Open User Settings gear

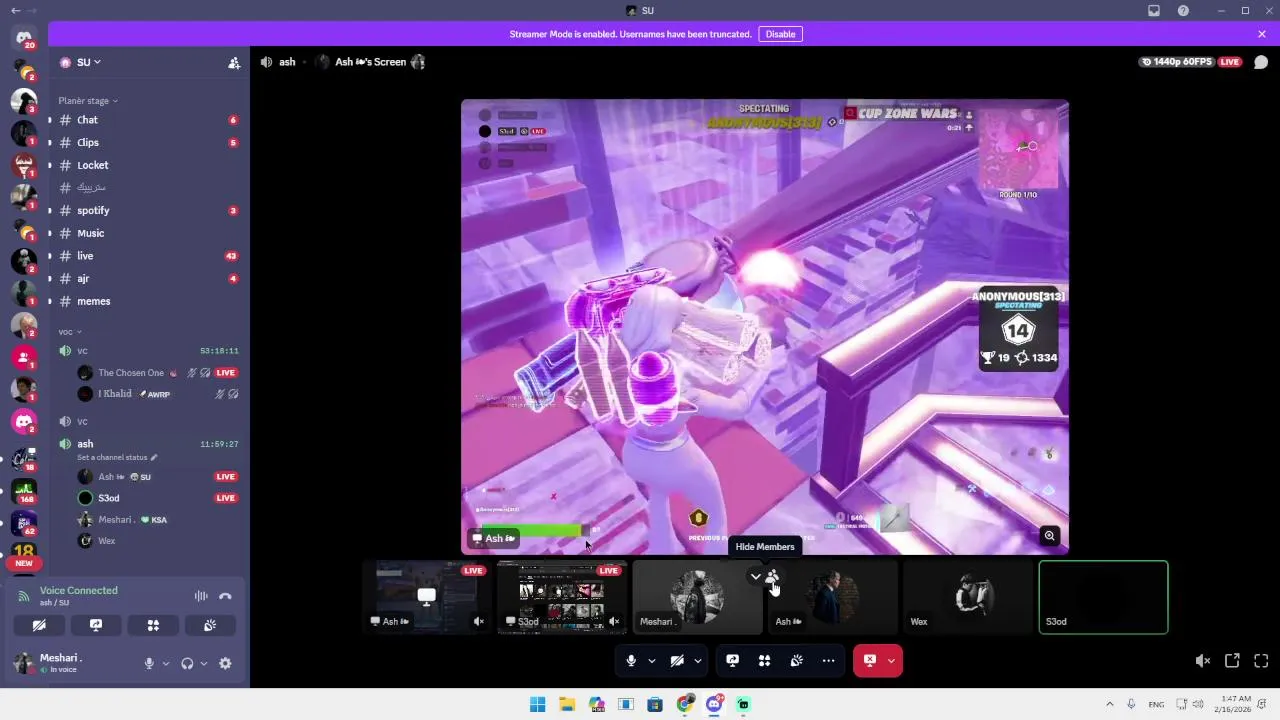(225, 663)
